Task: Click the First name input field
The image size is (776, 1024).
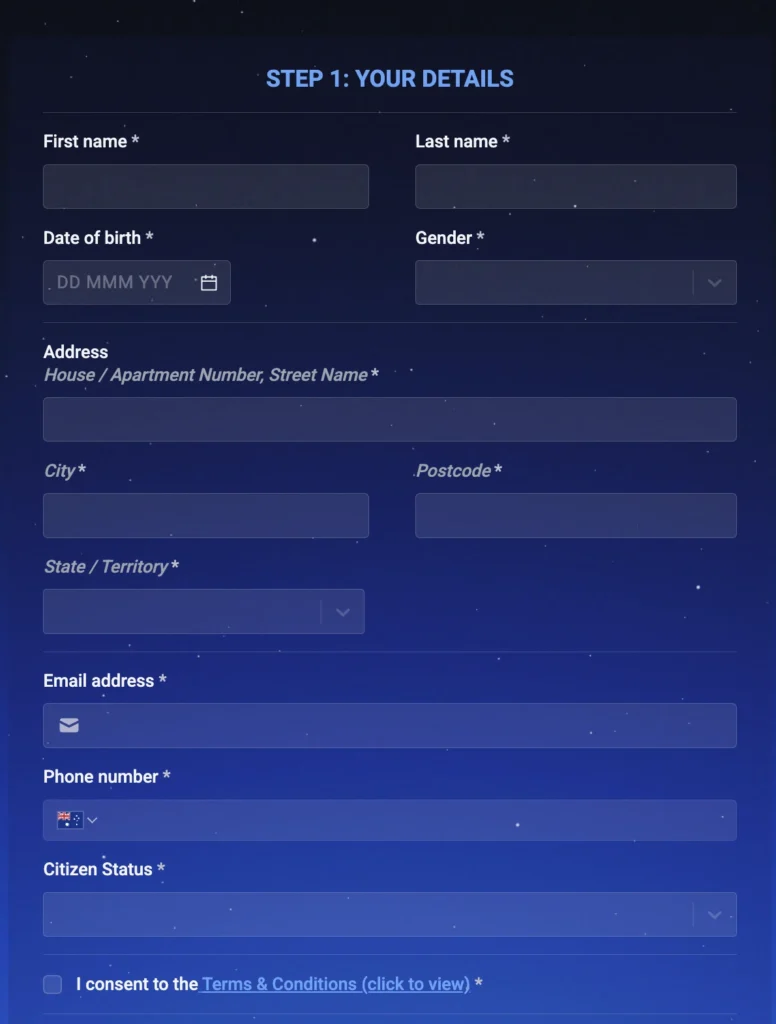Action: (206, 187)
